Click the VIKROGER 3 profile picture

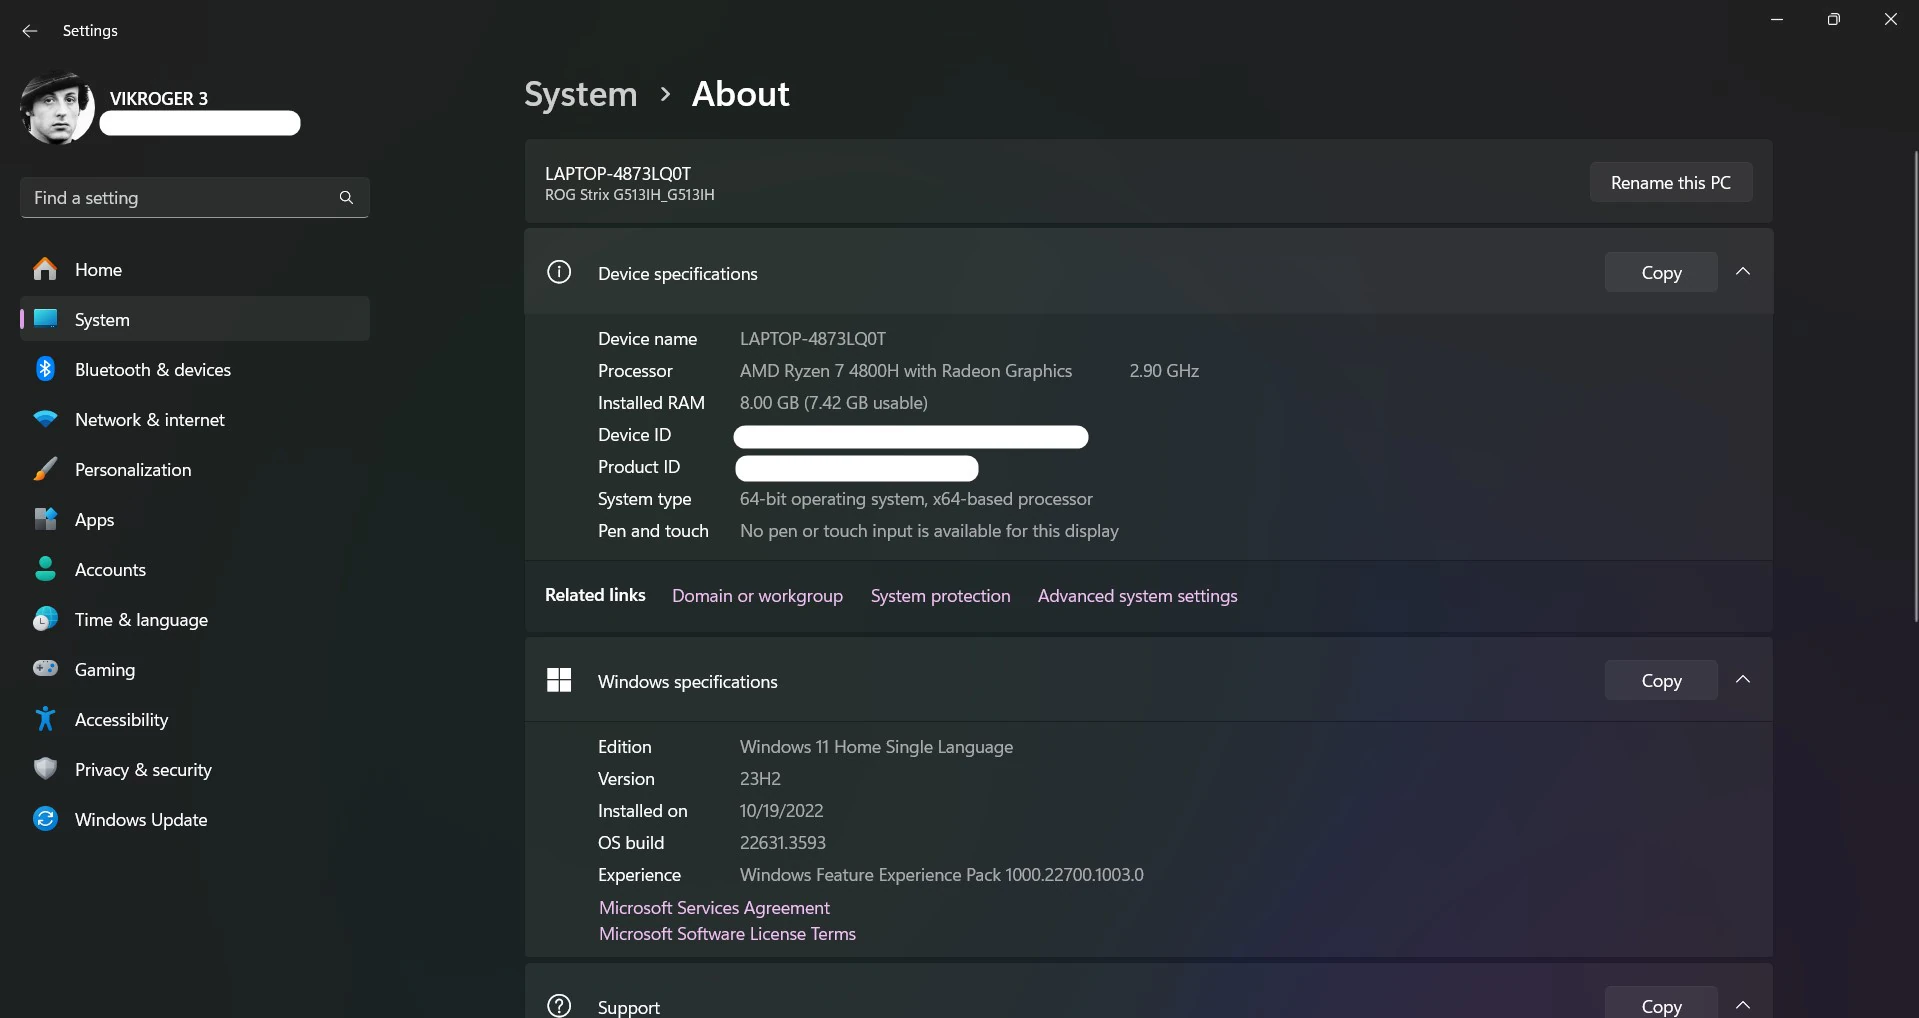pos(57,108)
